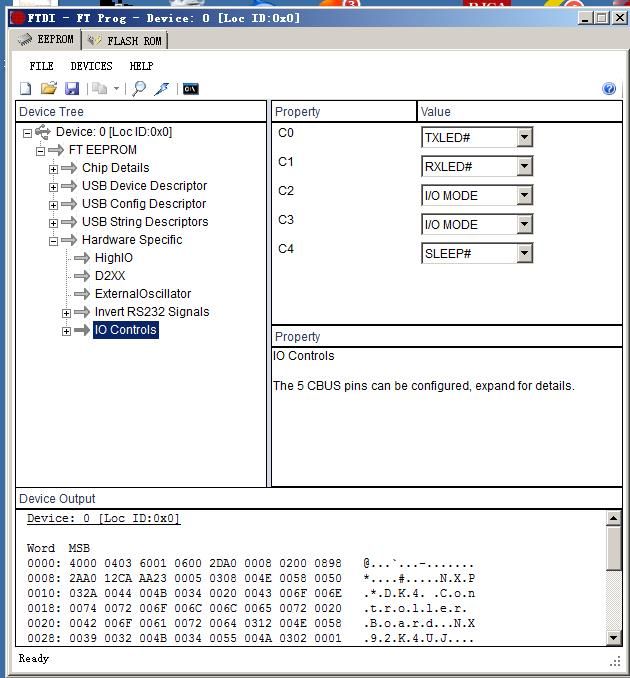Expand the USB Device Descriptor node
The image size is (630, 678).
(53, 187)
